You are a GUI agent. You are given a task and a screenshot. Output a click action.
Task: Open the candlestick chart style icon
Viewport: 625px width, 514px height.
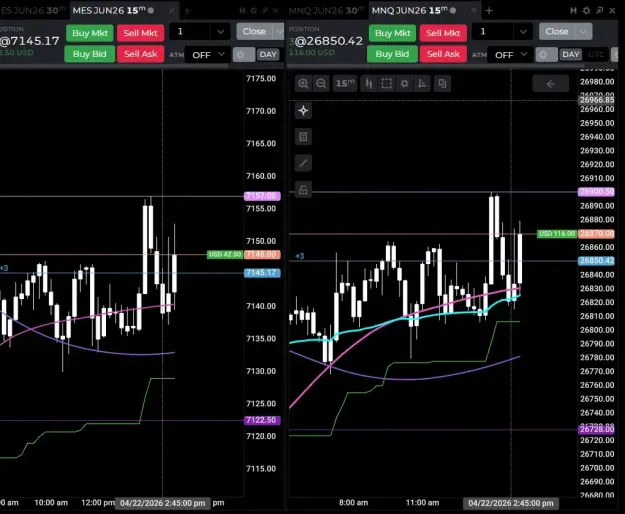(369, 83)
